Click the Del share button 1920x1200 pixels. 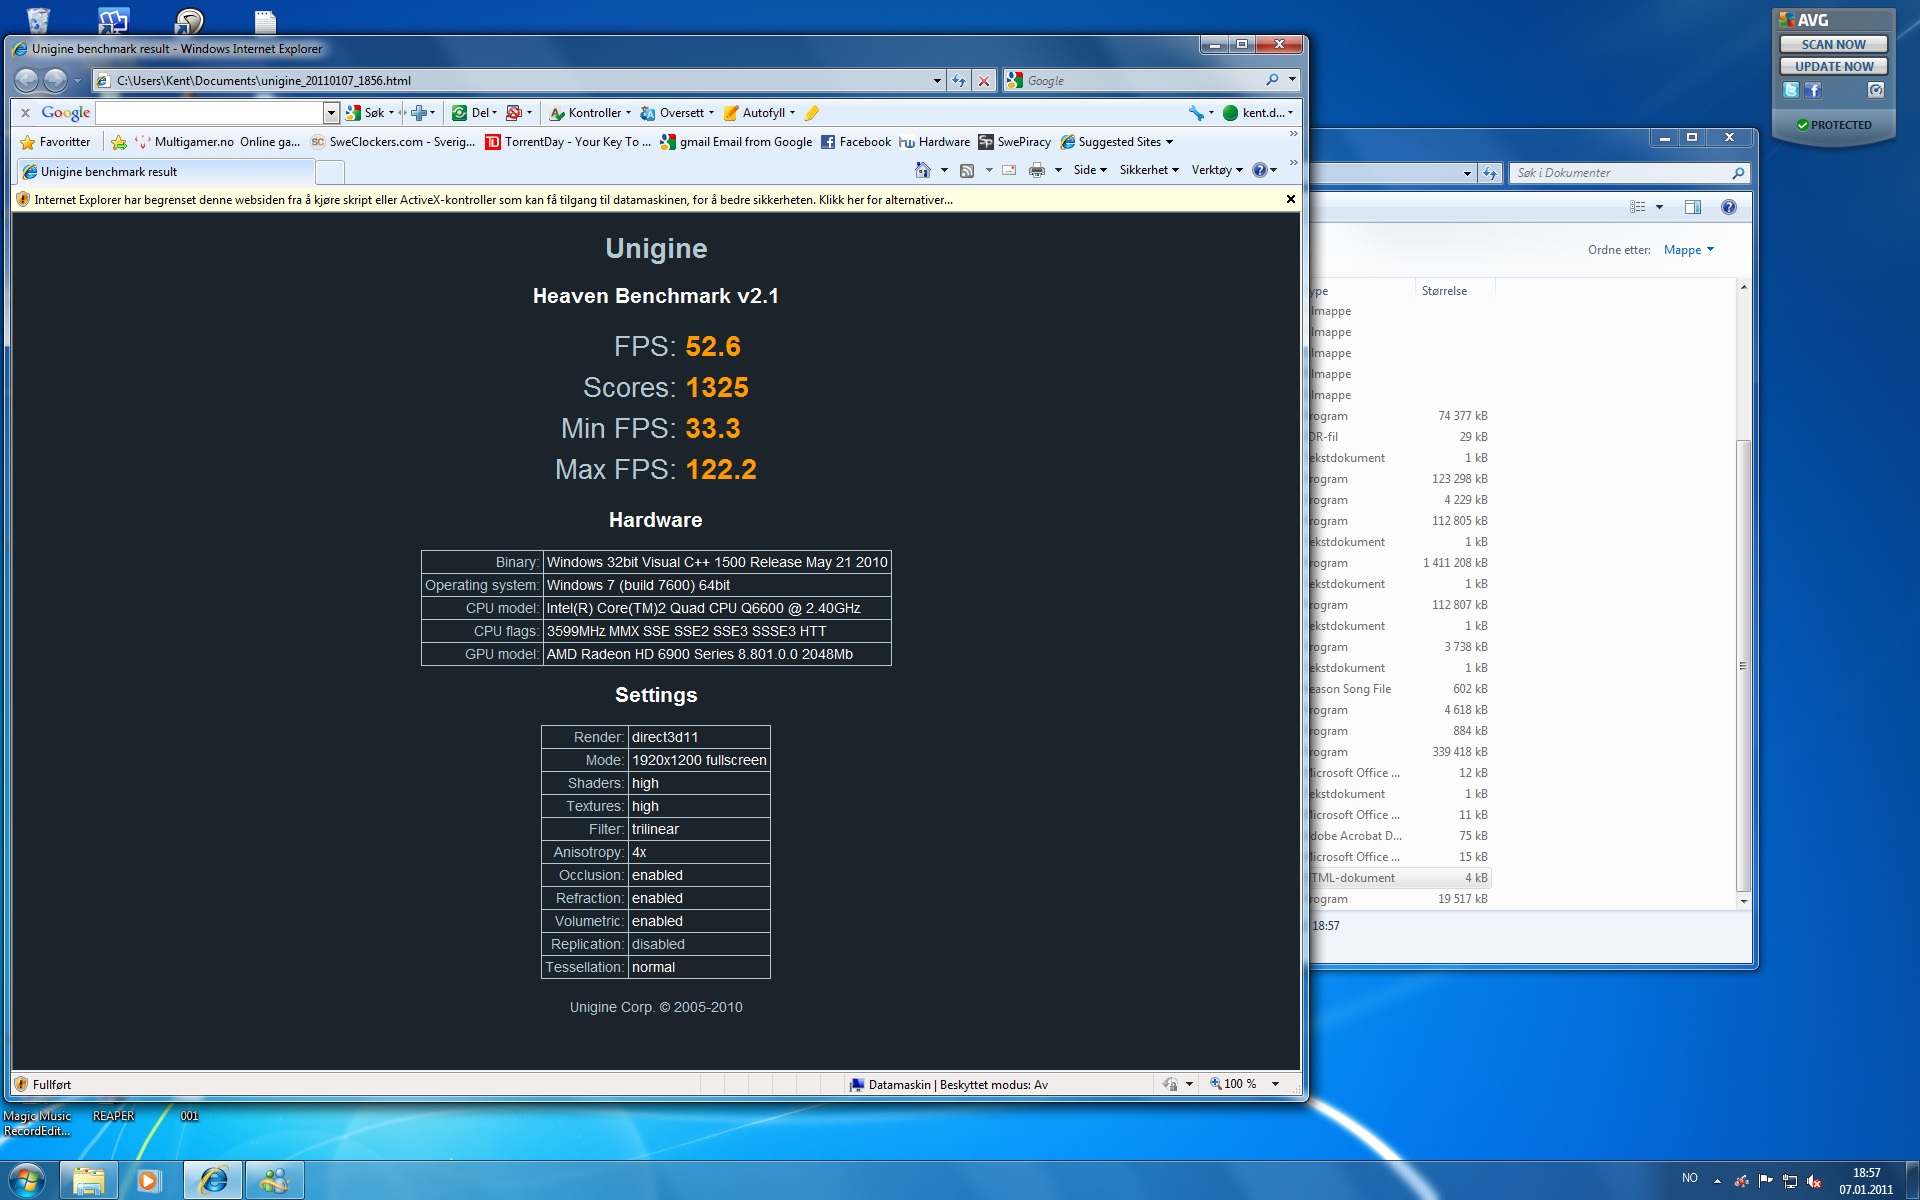tap(474, 113)
